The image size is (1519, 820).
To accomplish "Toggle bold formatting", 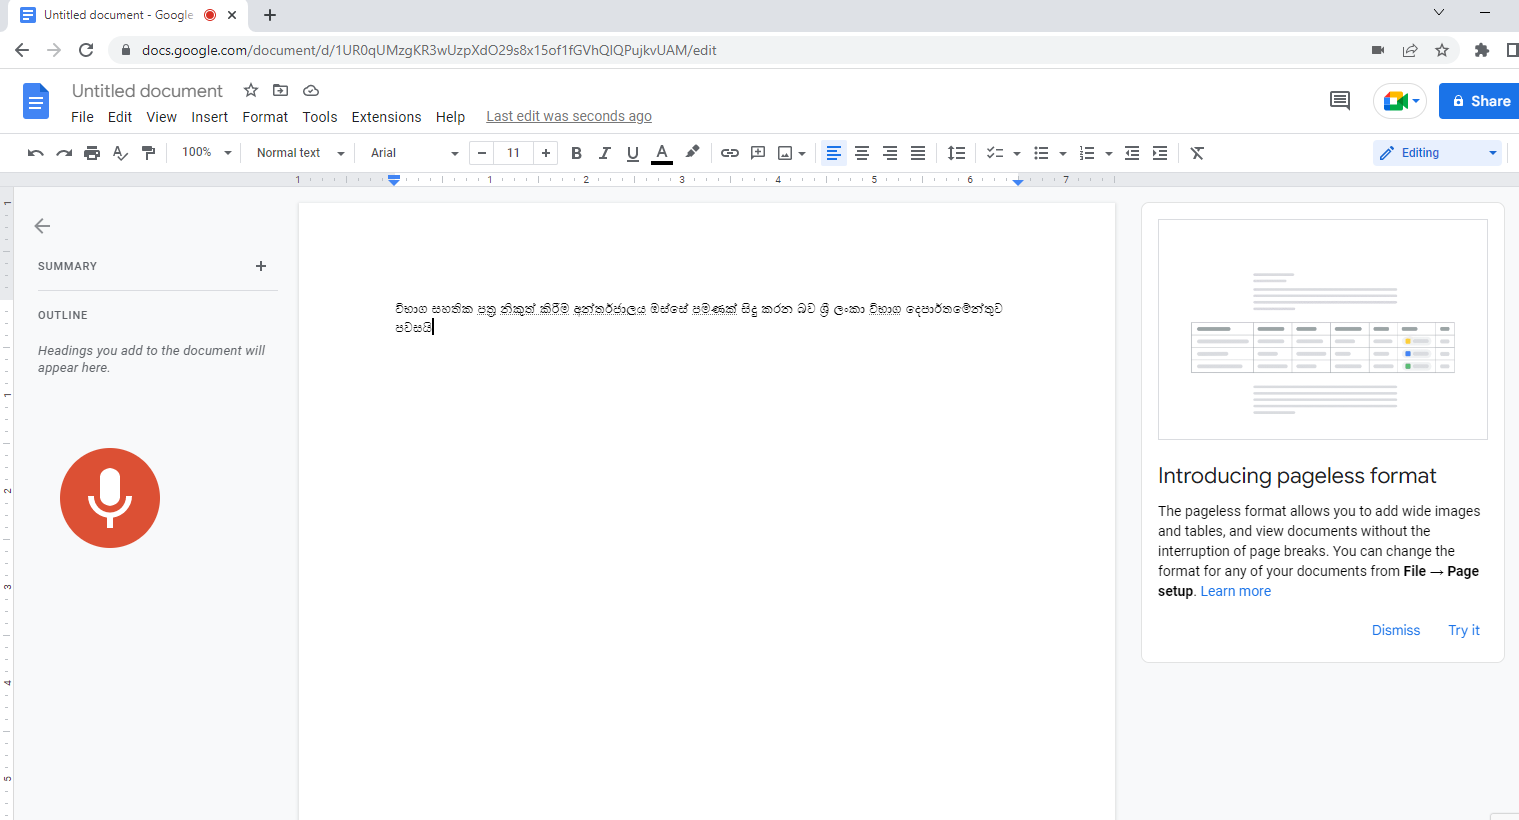I will 576,153.
